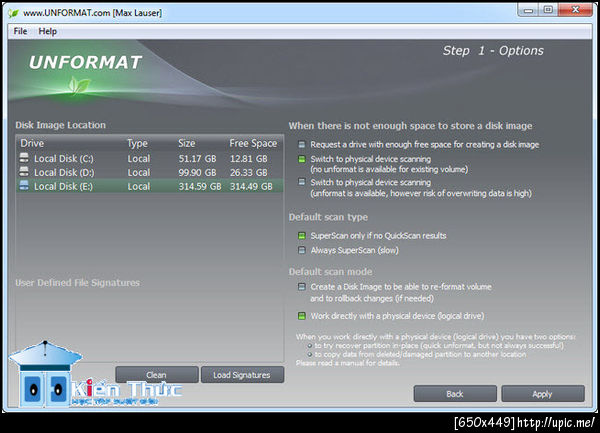The image size is (600, 433).
Task: Click the Local Disk (E:) drive icon
Action: click(x=24, y=186)
